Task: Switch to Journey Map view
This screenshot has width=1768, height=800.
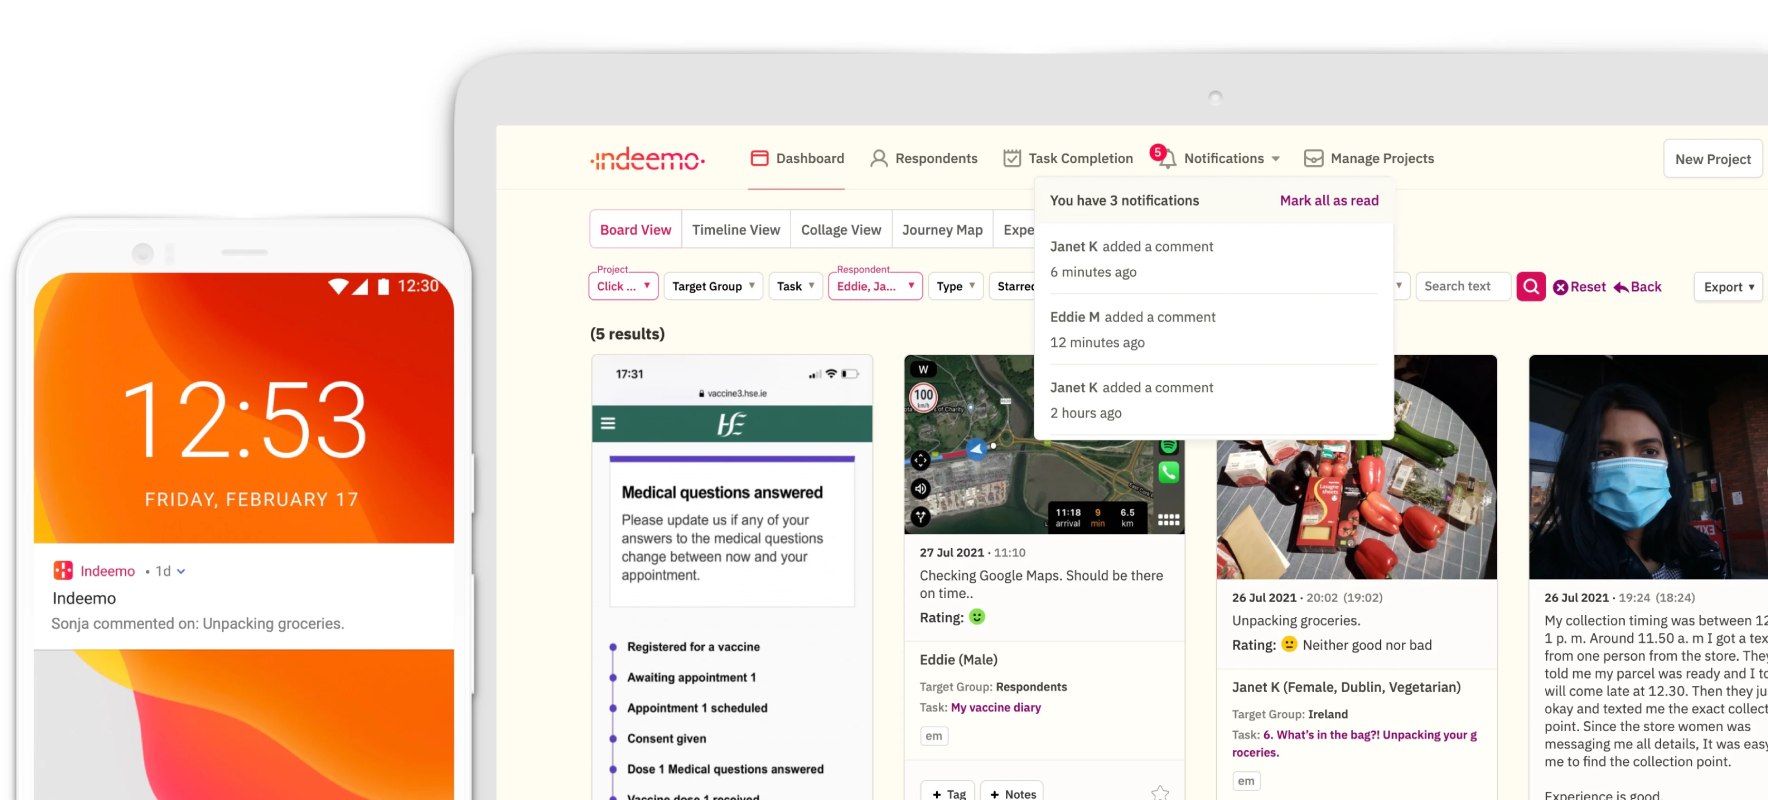Action: coord(942,230)
